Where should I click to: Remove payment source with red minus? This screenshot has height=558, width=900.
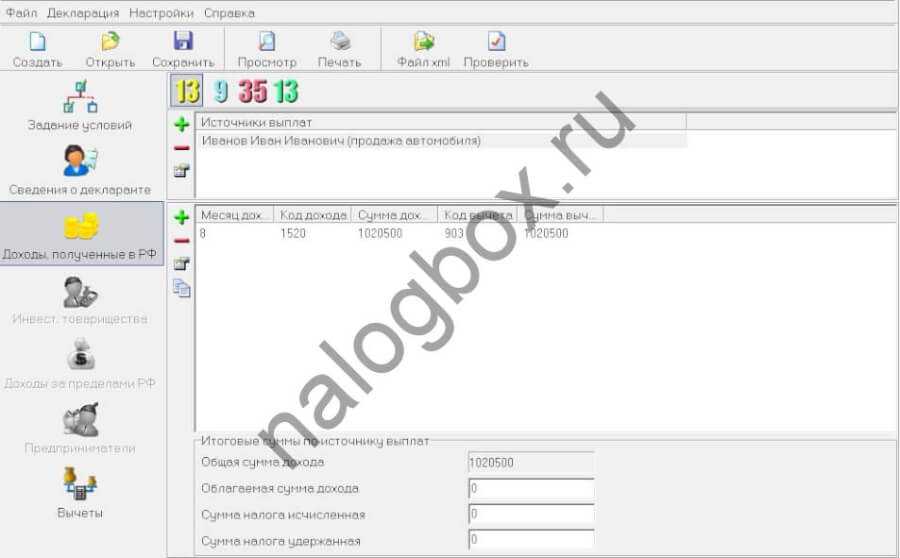point(181,148)
